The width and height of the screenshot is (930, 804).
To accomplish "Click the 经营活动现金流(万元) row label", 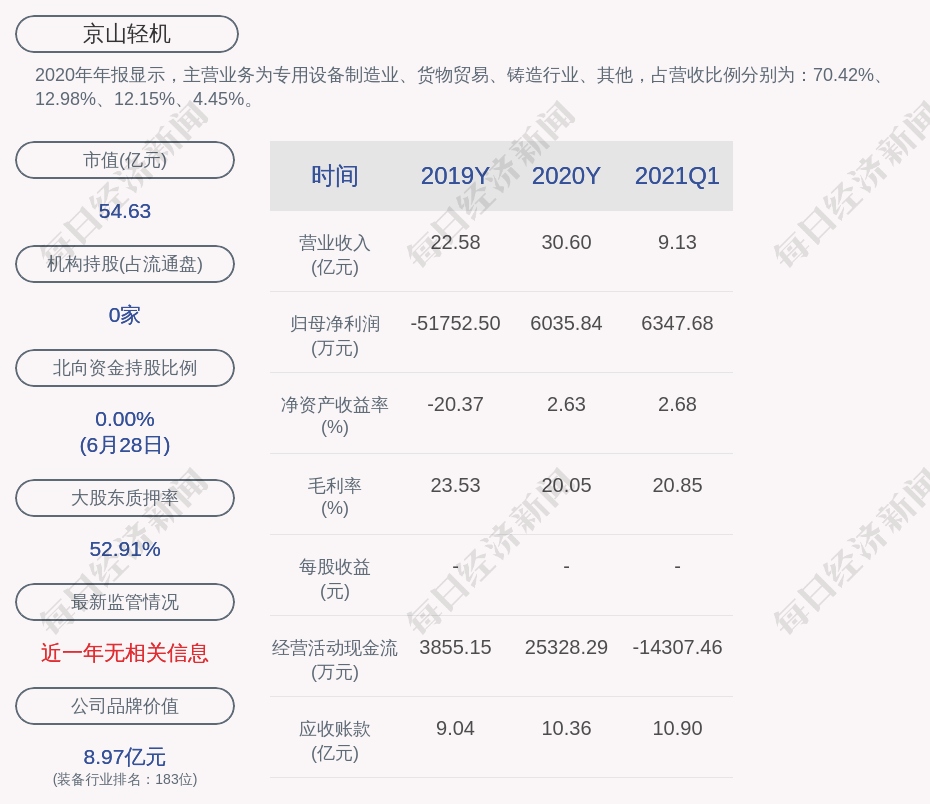I will click(334, 660).
